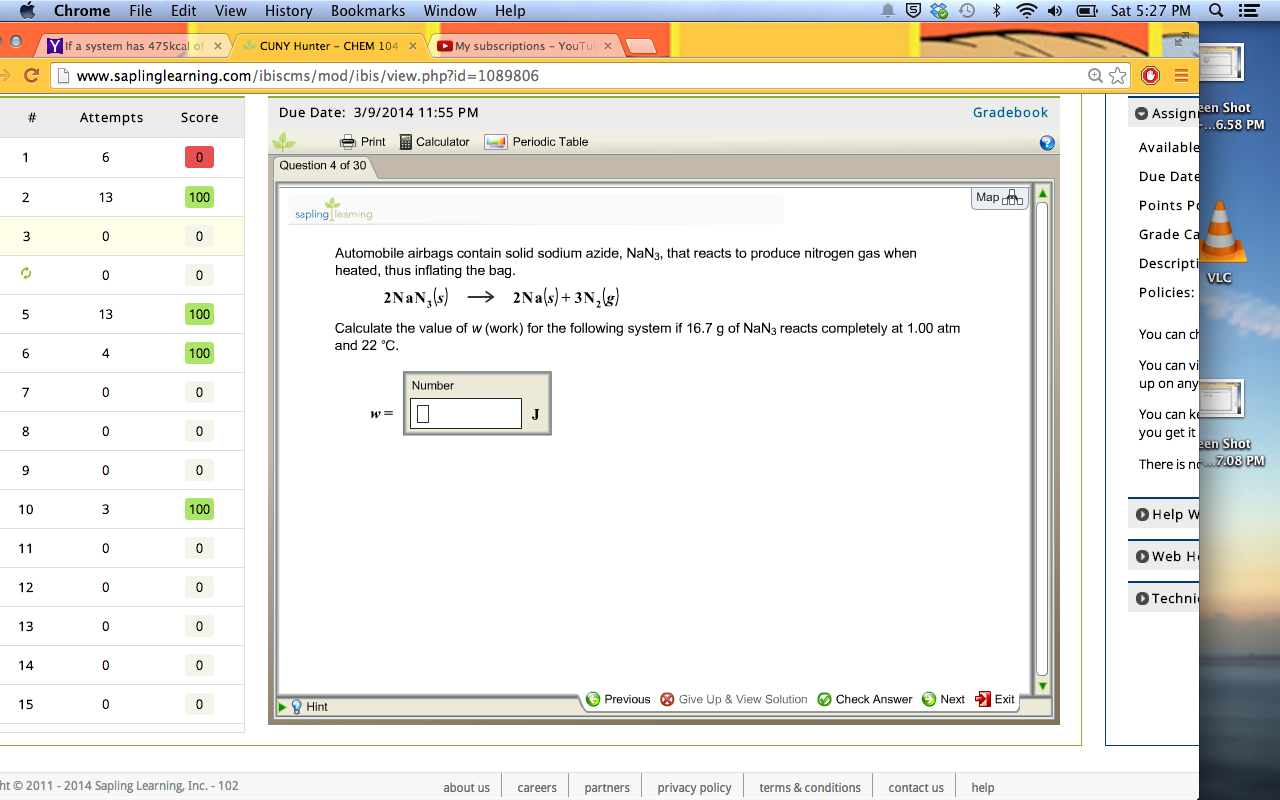Click the 100 score for question 6
The image size is (1280, 800).
[199, 353]
